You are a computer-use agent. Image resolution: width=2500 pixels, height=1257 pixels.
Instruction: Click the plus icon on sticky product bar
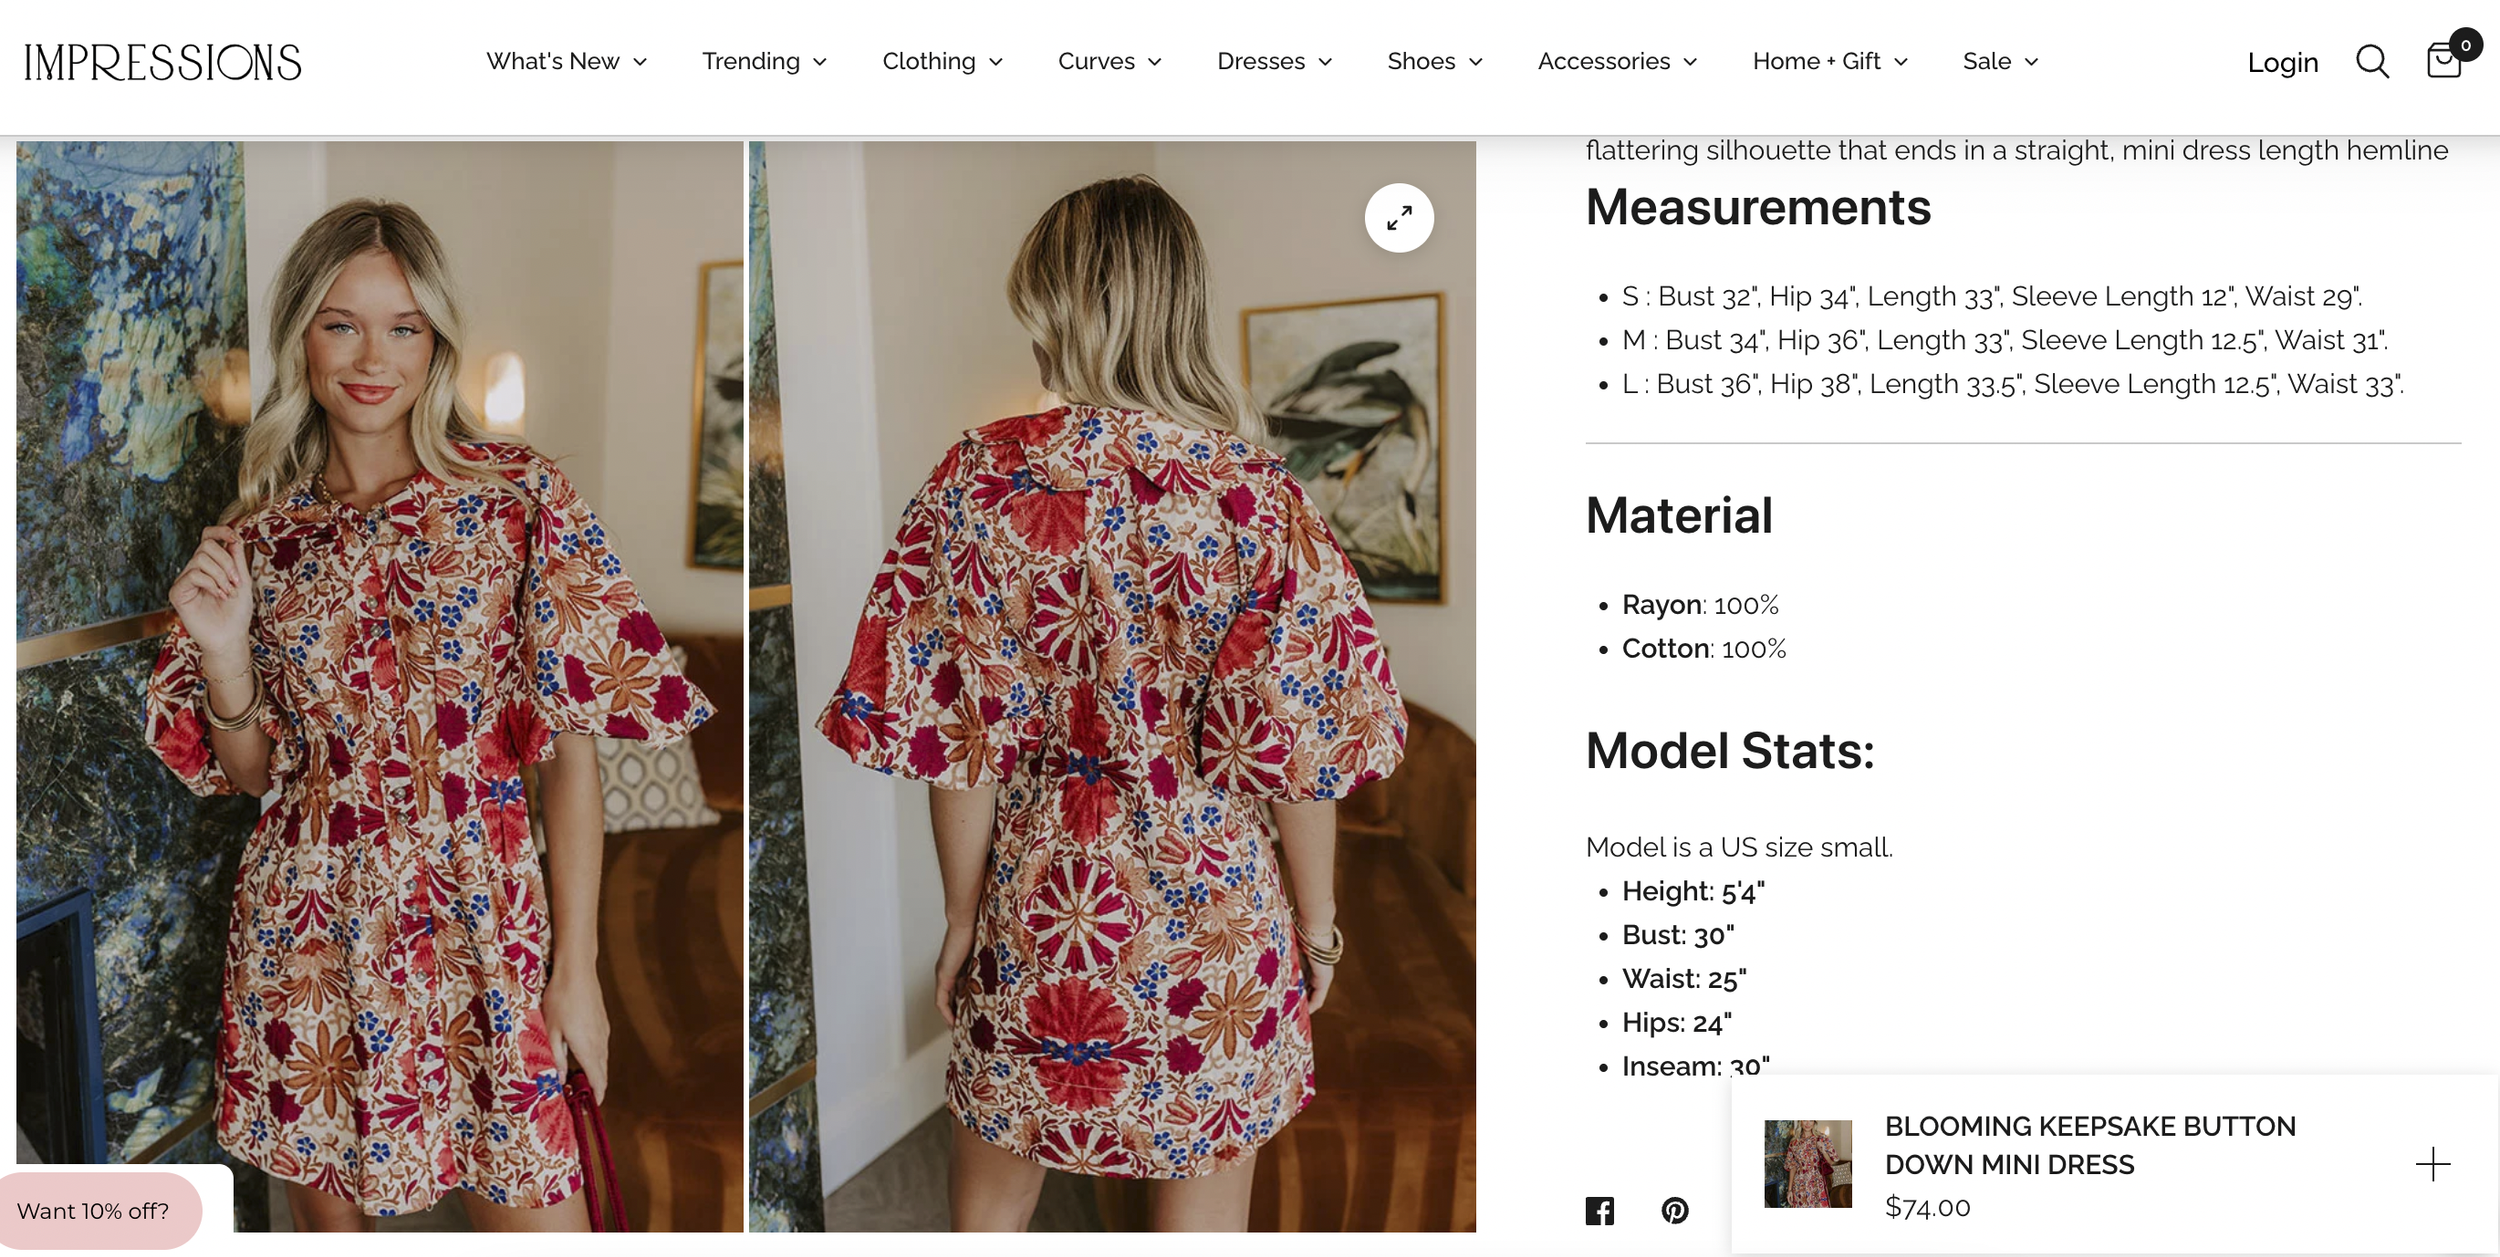(2432, 1164)
